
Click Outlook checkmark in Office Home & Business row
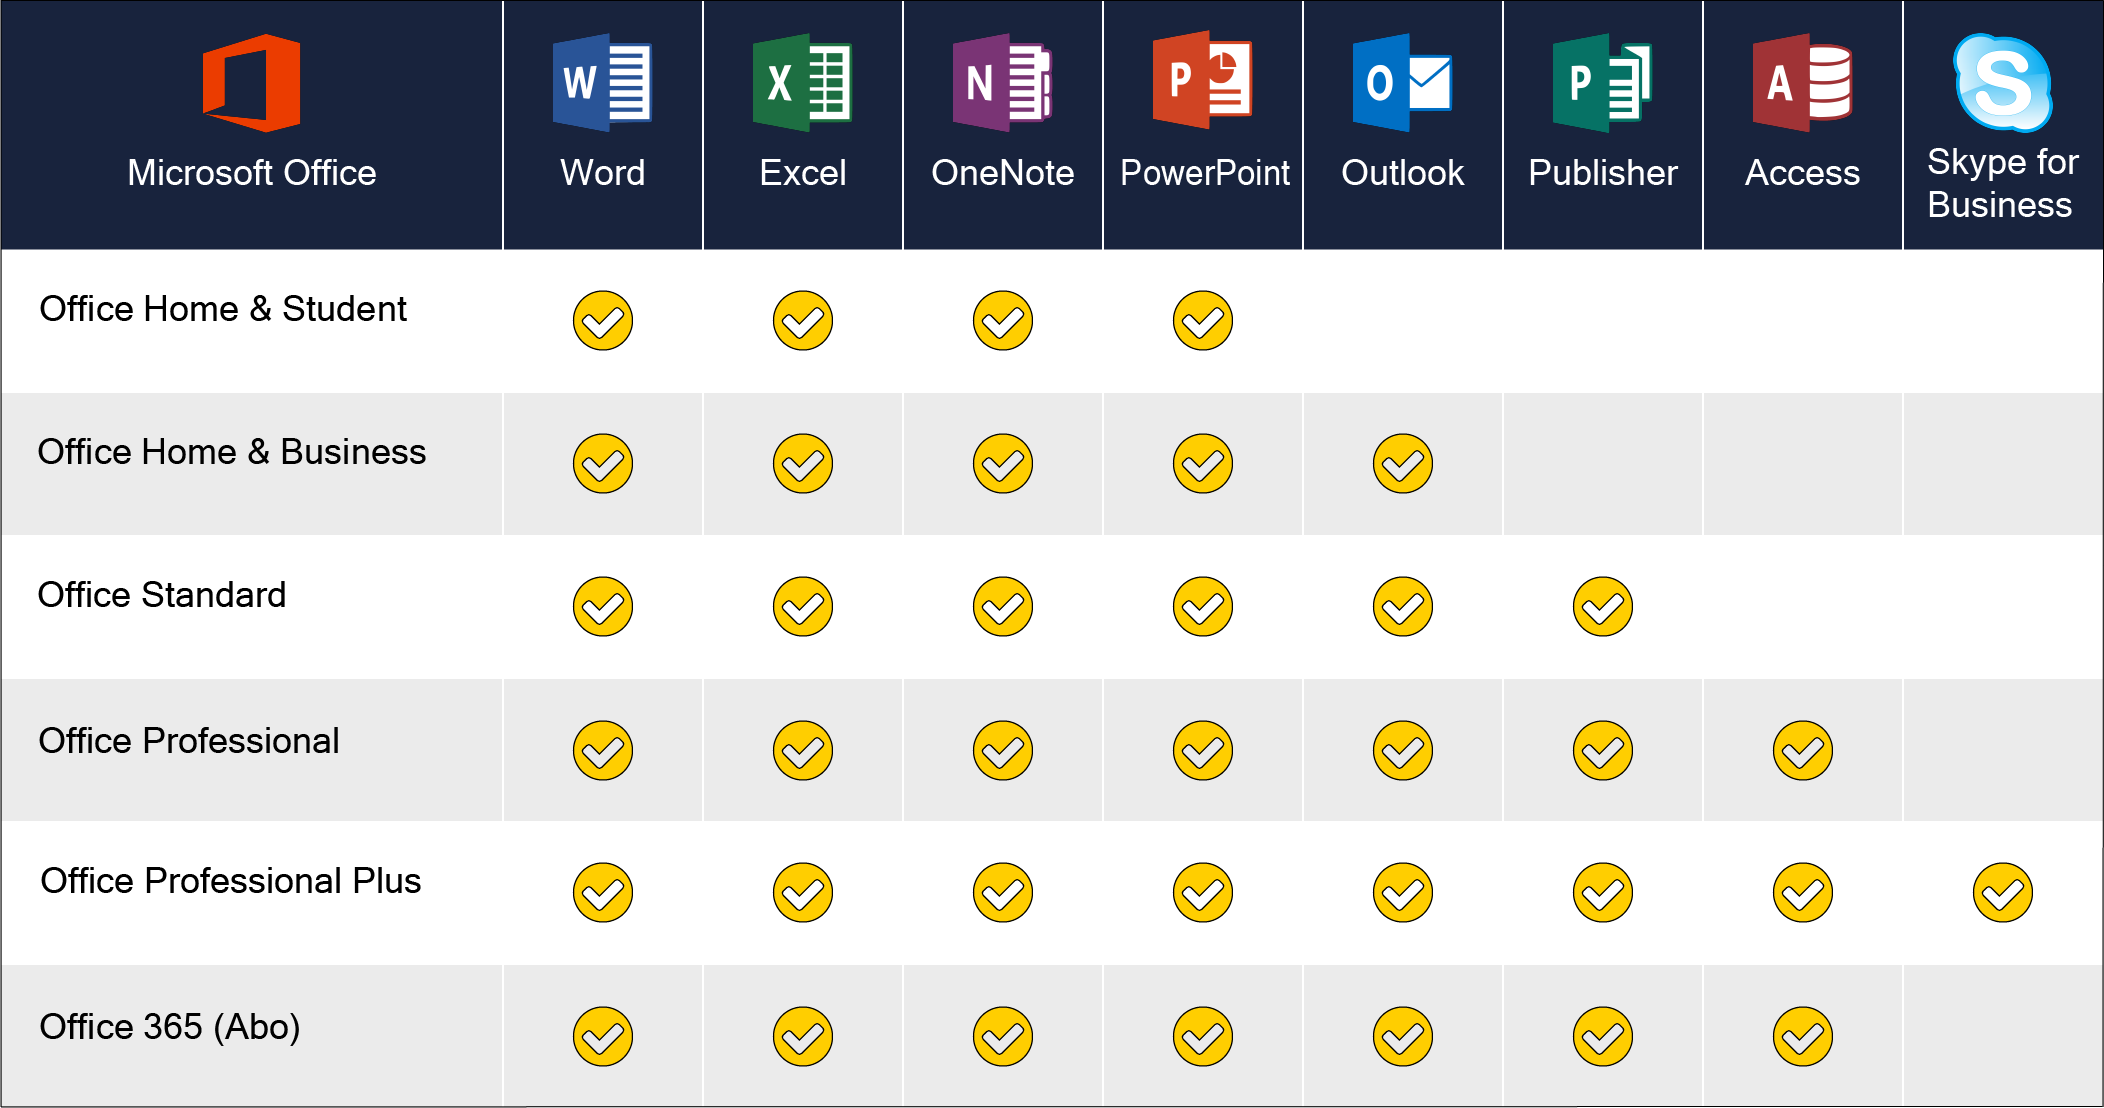(x=1403, y=464)
